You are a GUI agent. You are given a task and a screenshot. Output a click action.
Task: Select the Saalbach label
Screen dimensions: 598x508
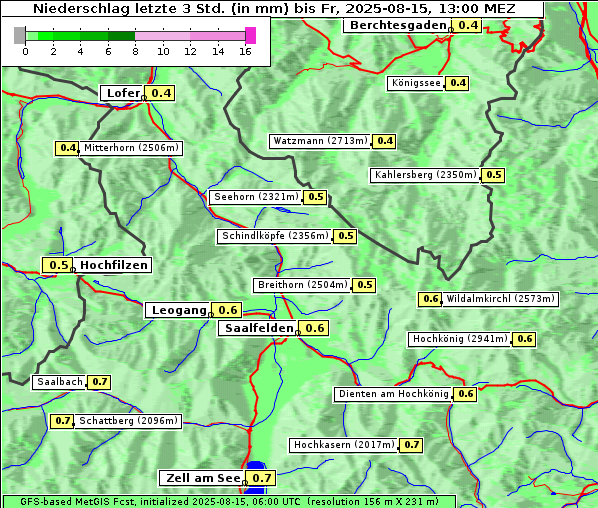(x=59, y=382)
